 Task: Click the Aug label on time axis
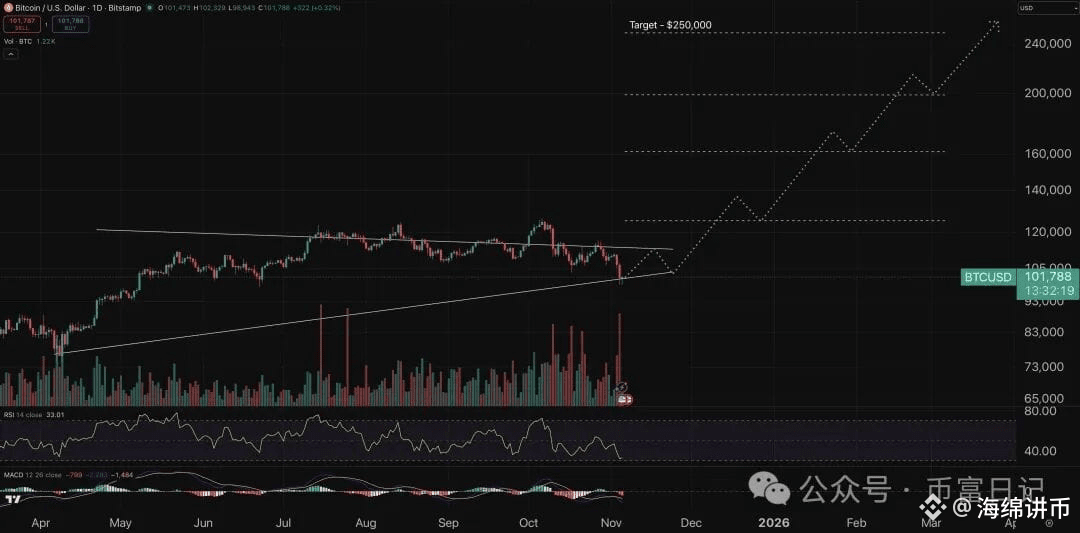point(366,523)
